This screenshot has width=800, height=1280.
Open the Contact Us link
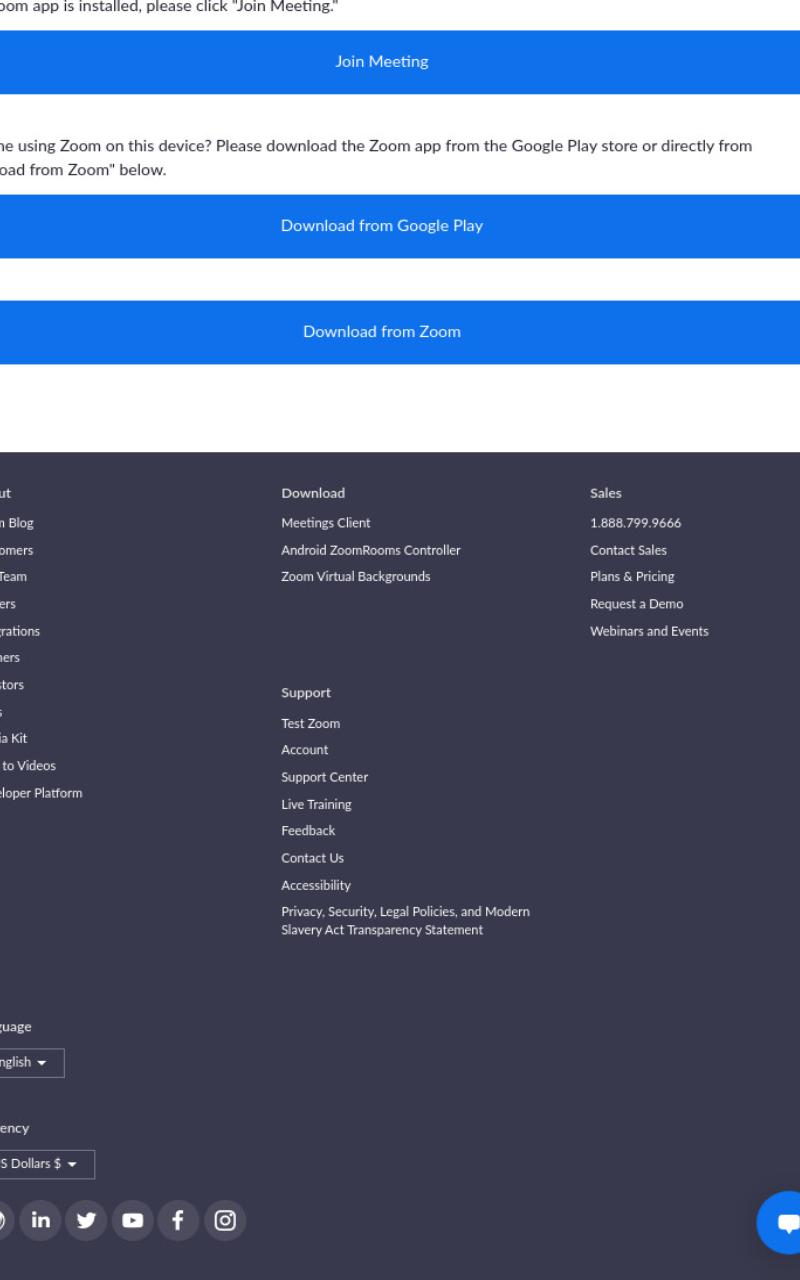click(312, 858)
